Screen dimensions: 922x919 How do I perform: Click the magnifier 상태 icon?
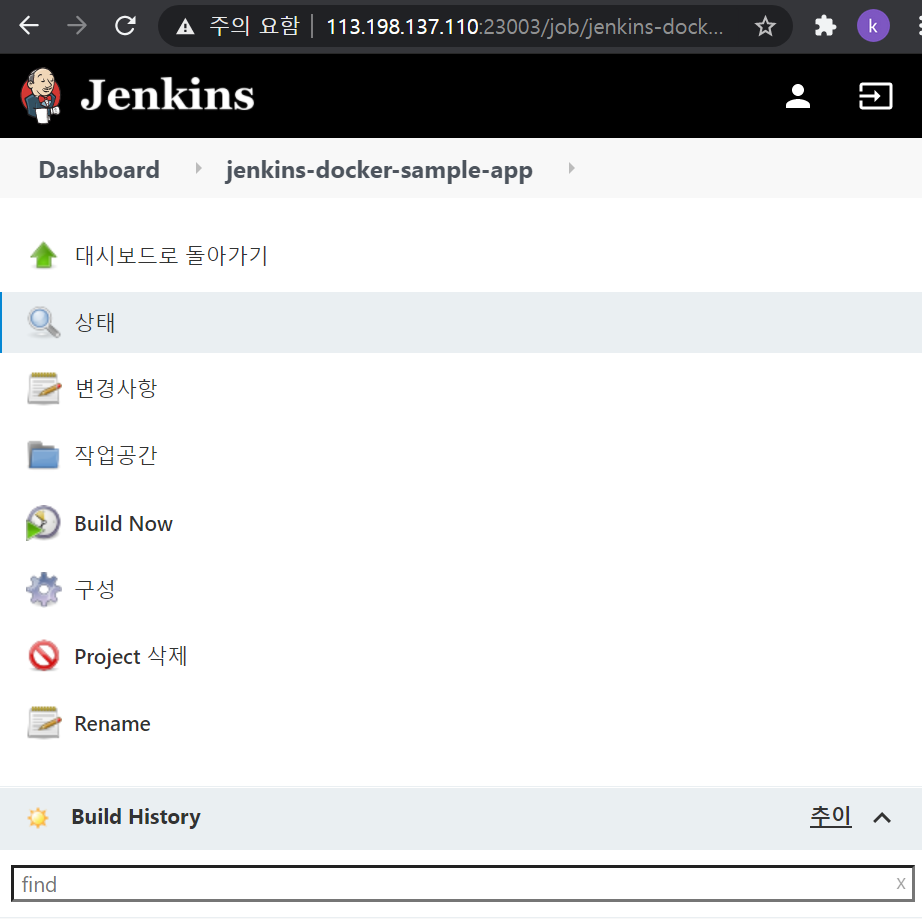[44, 322]
